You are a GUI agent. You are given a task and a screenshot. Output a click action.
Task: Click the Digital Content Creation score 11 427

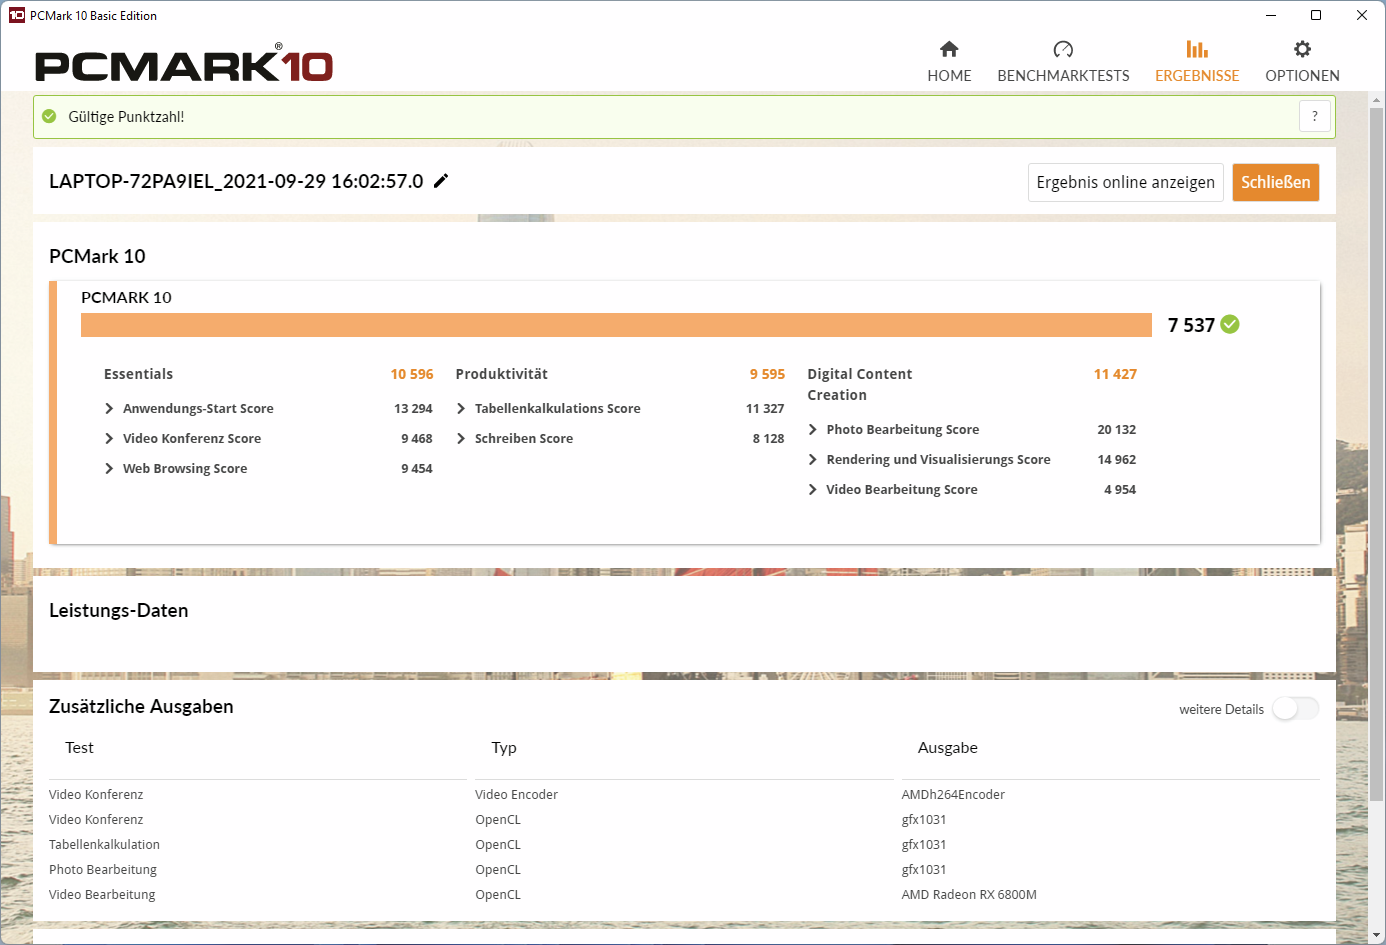tap(1115, 374)
